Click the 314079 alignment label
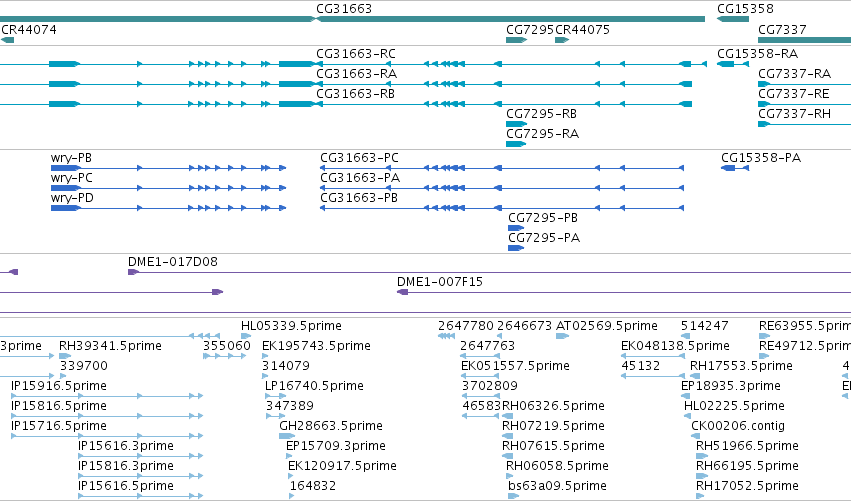Screen dimensions: 851x501 pyautogui.click(x=286, y=366)
